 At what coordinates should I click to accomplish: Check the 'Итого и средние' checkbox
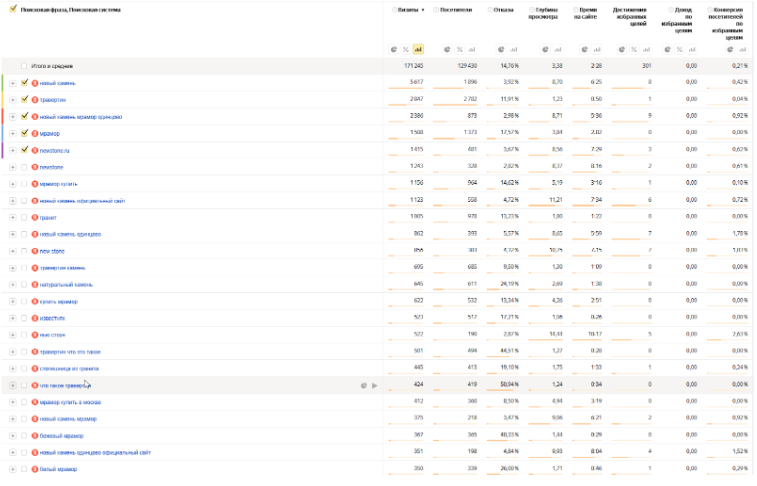click(24, 66)
